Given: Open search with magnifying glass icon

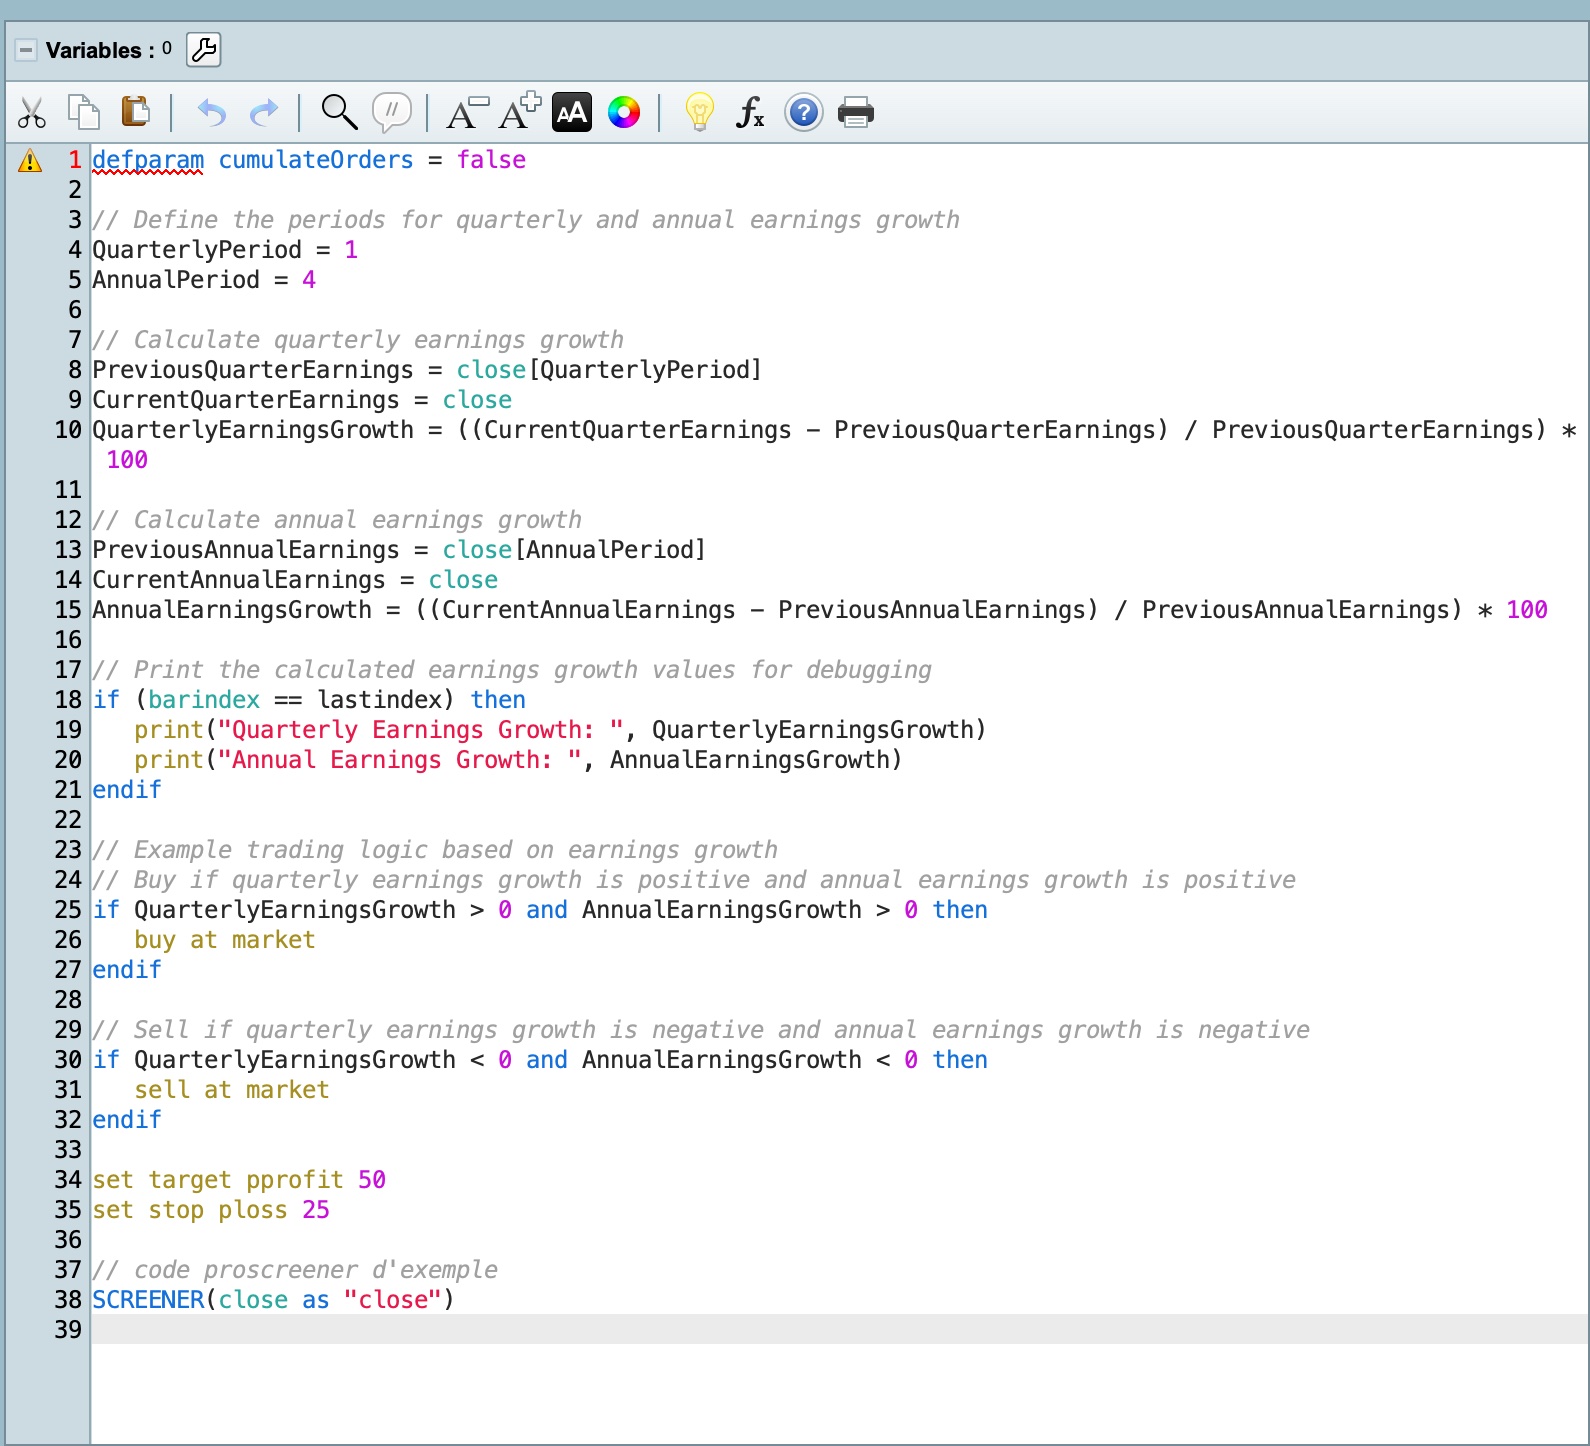Looking at the screenshot, I should (x=339, y=113).
